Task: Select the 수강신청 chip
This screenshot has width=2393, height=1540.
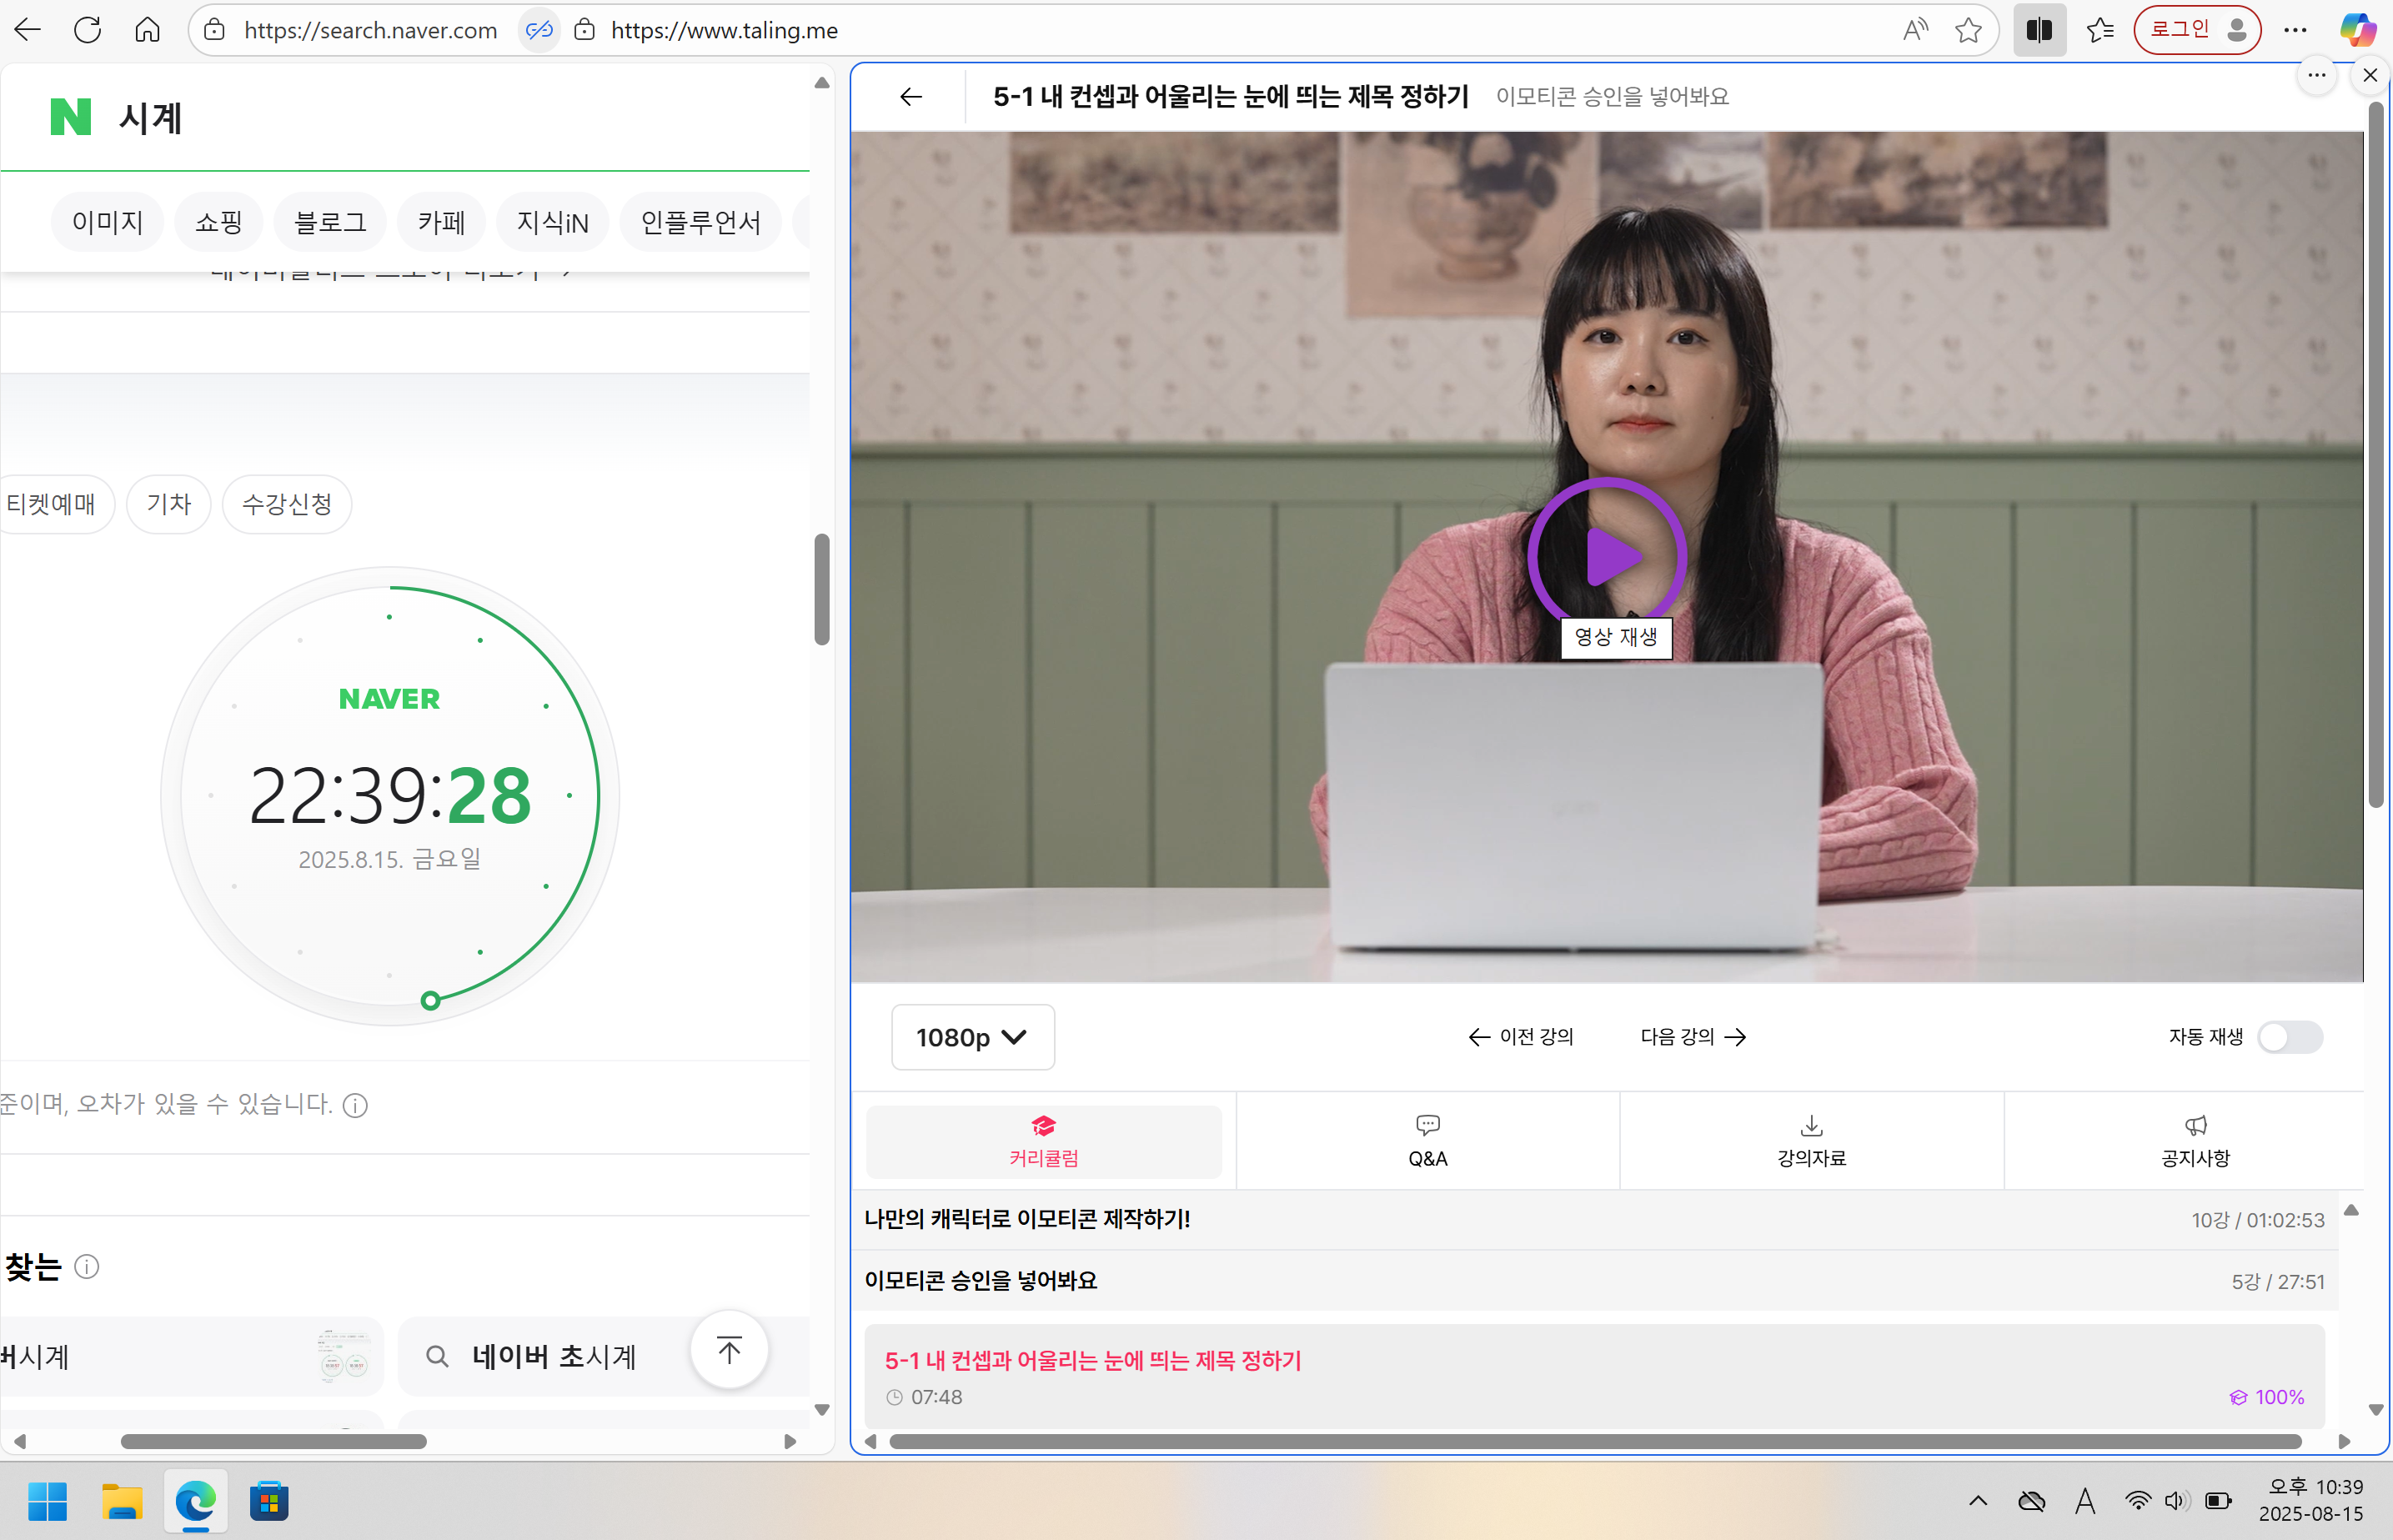Action: (287, 504)
